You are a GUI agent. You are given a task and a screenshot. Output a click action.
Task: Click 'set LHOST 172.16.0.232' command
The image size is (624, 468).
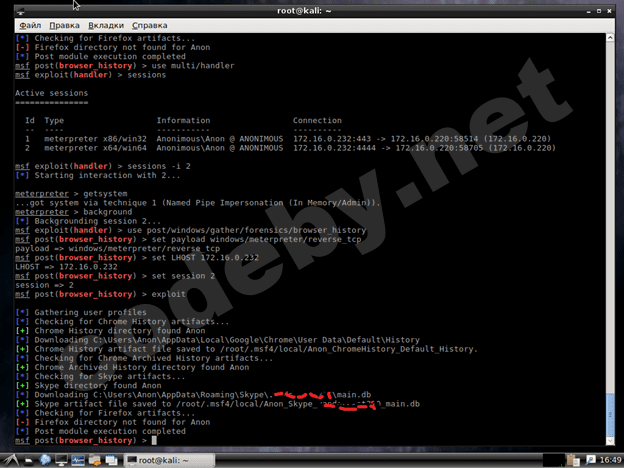coord(205,258)
